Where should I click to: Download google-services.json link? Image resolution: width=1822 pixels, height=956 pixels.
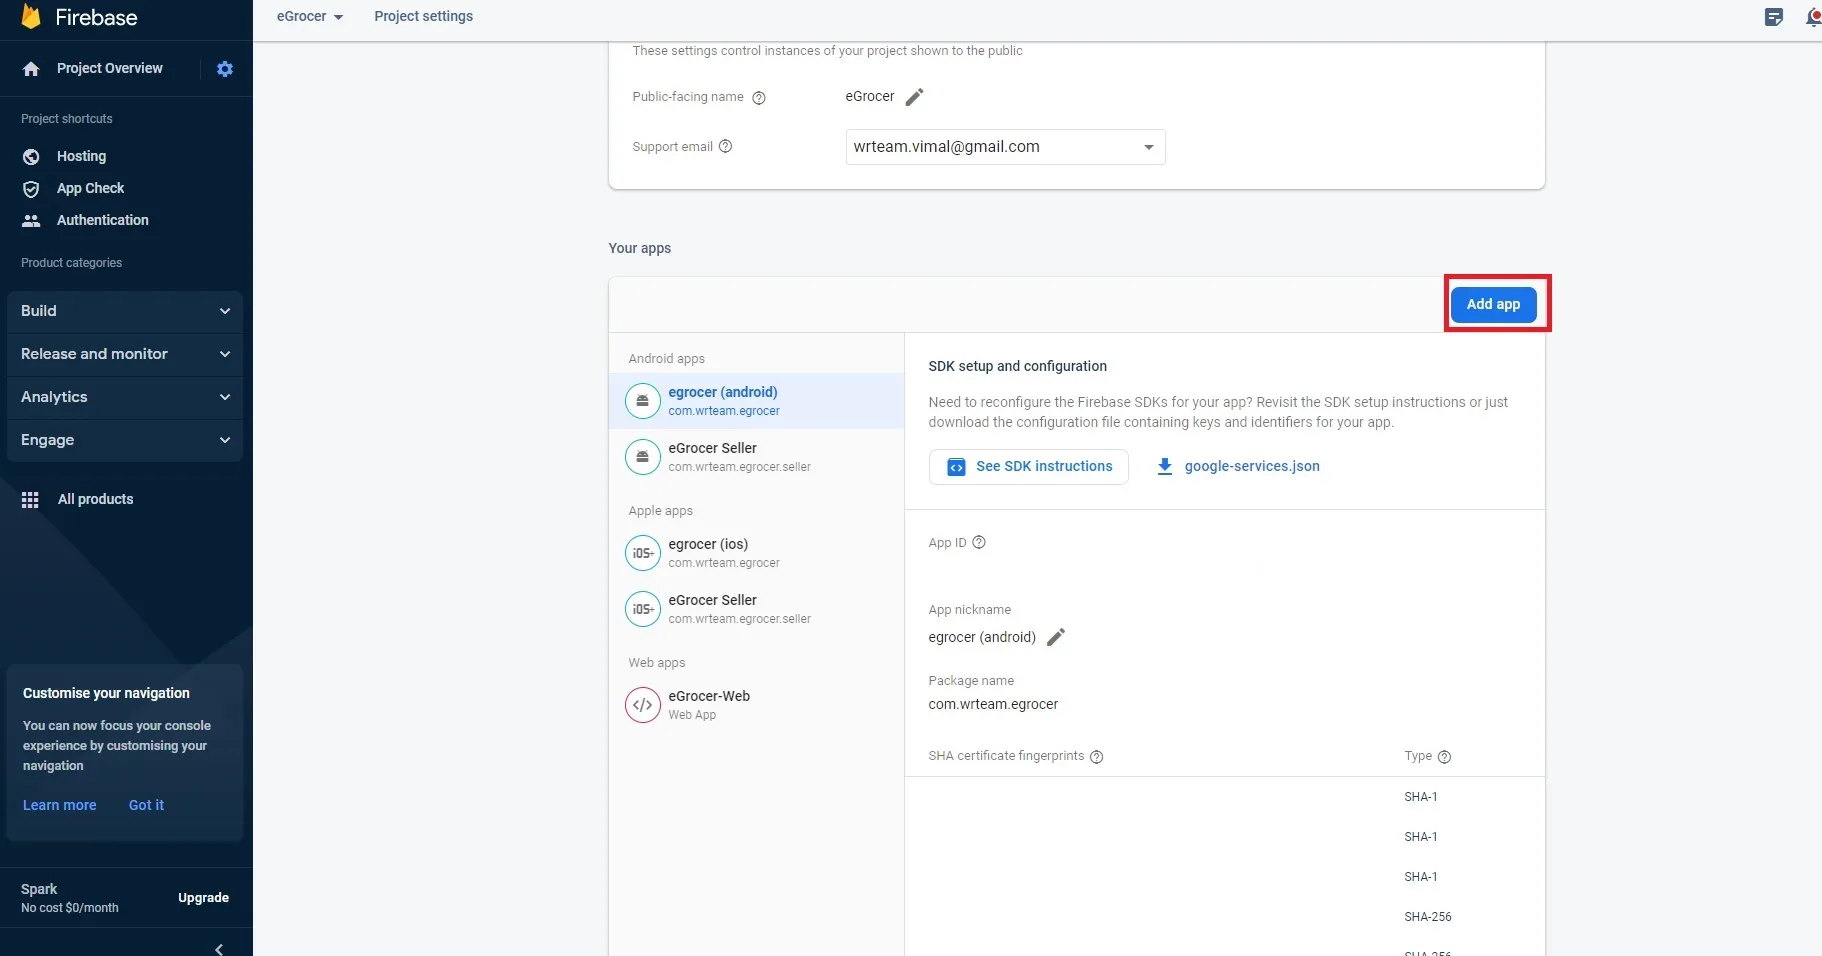pyautogui.click(x=1251, y=466)
